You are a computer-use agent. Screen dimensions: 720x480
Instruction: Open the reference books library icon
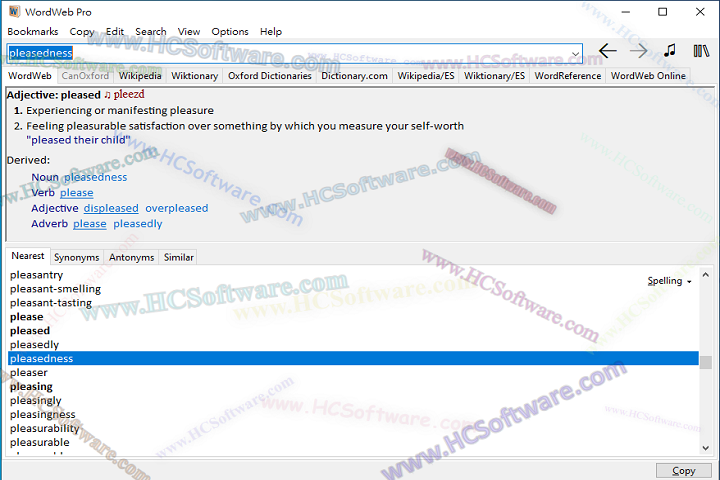[x=701, y=51]
